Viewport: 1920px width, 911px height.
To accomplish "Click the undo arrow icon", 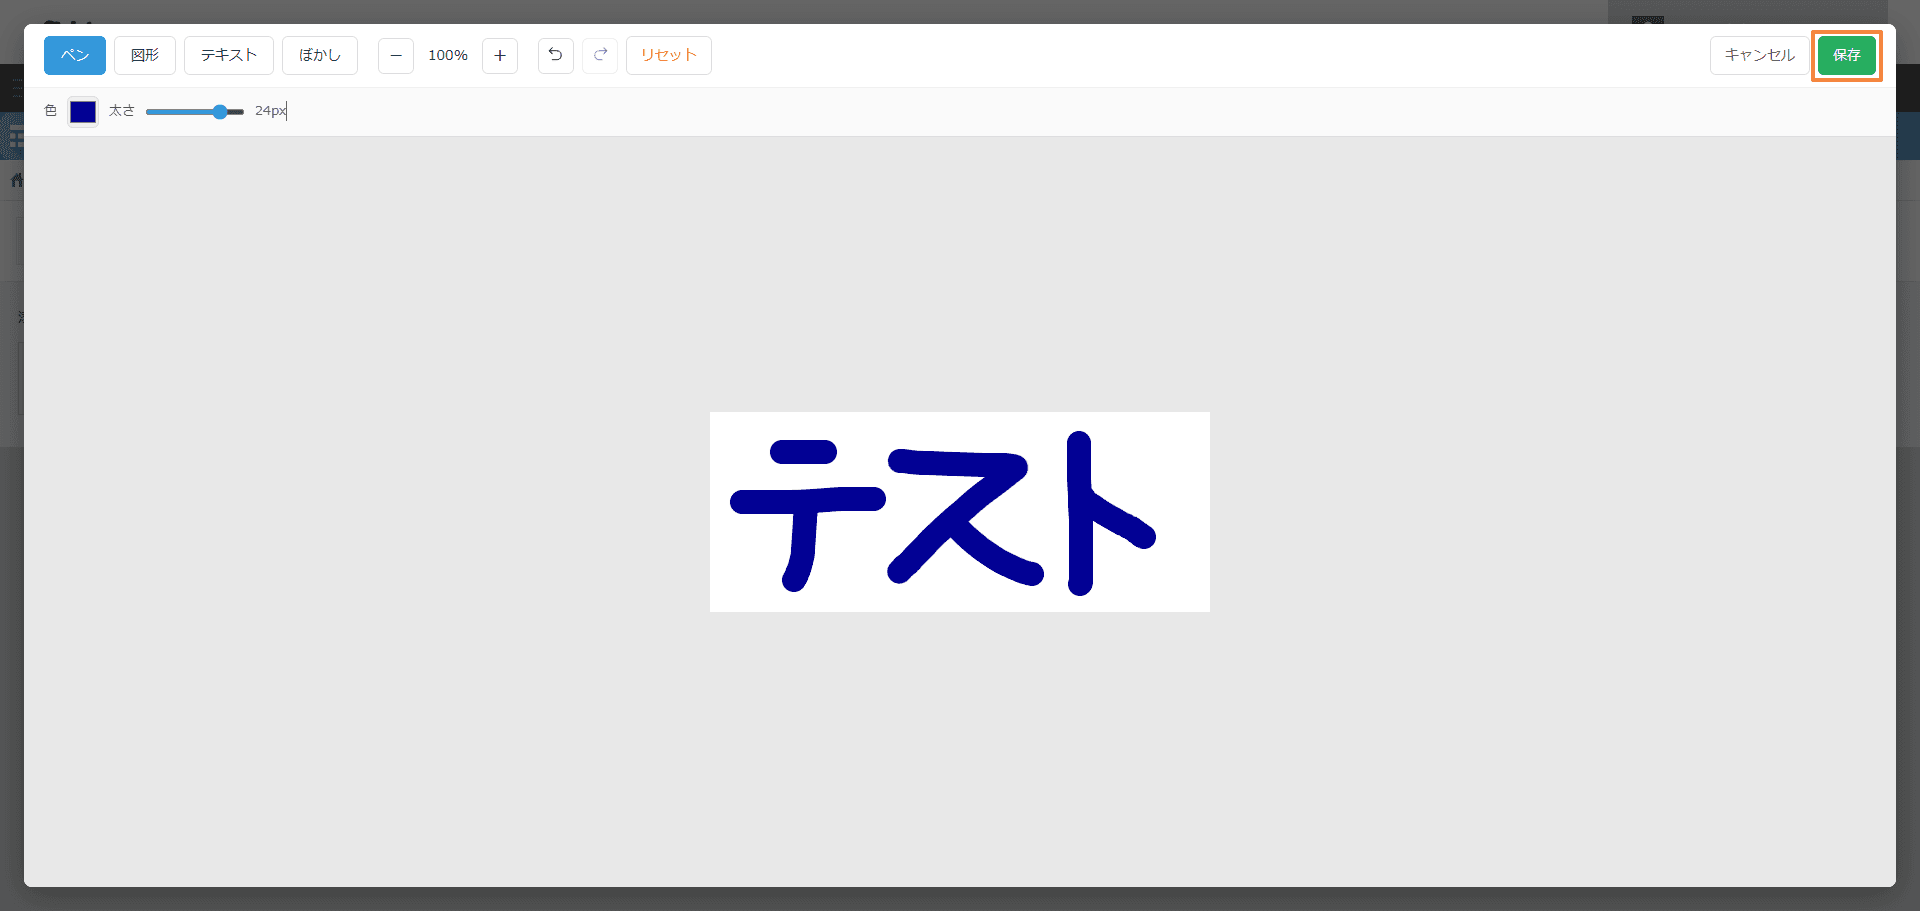I will point(556,55).
